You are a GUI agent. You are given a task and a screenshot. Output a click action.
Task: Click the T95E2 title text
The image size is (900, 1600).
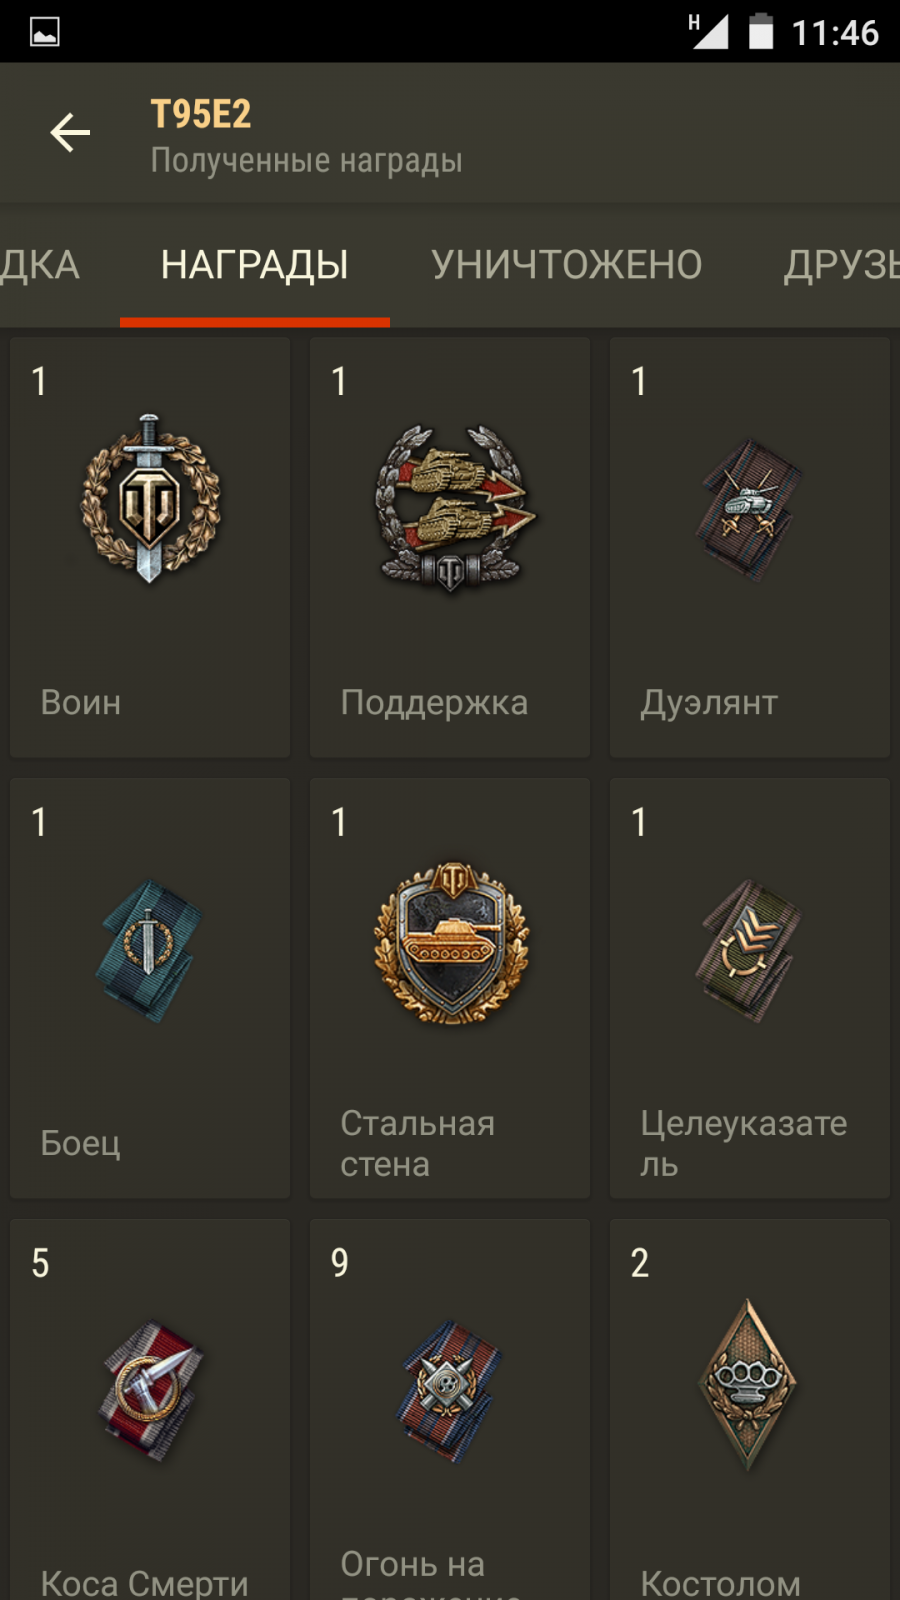[x=201, y=114]
